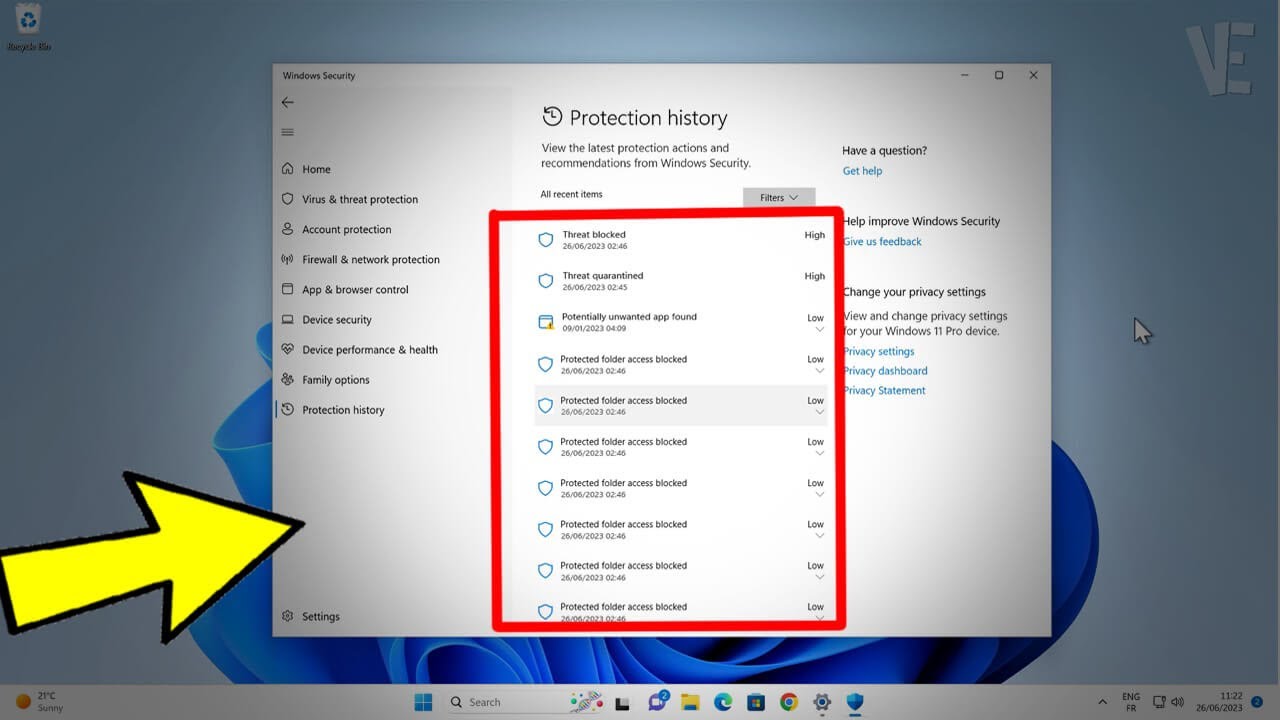Viewport: 1280px width, 720px height.
Task: Open Privacy settings link
Action: (878, 351)
